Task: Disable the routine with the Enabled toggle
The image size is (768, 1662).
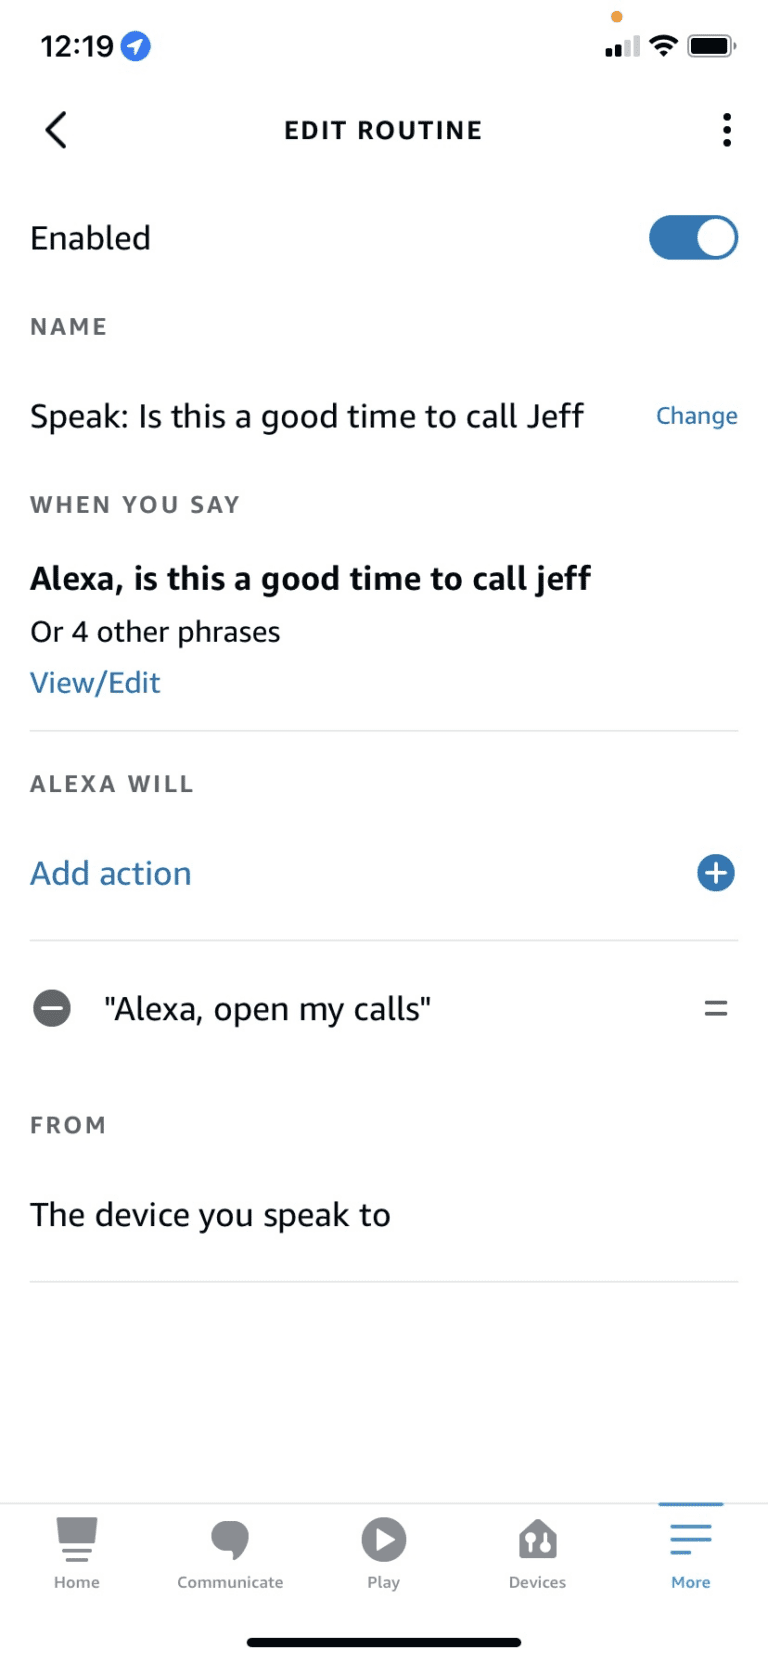Action: tap(693, 238)
